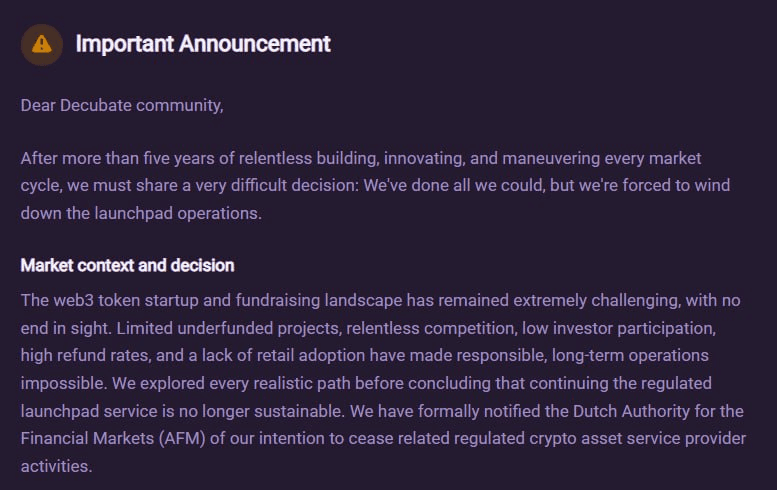This screenshot has width=777, height=490.
Task: Click the orange warning triangle icon
Action: pyautogui.click(x=41, y=44)
